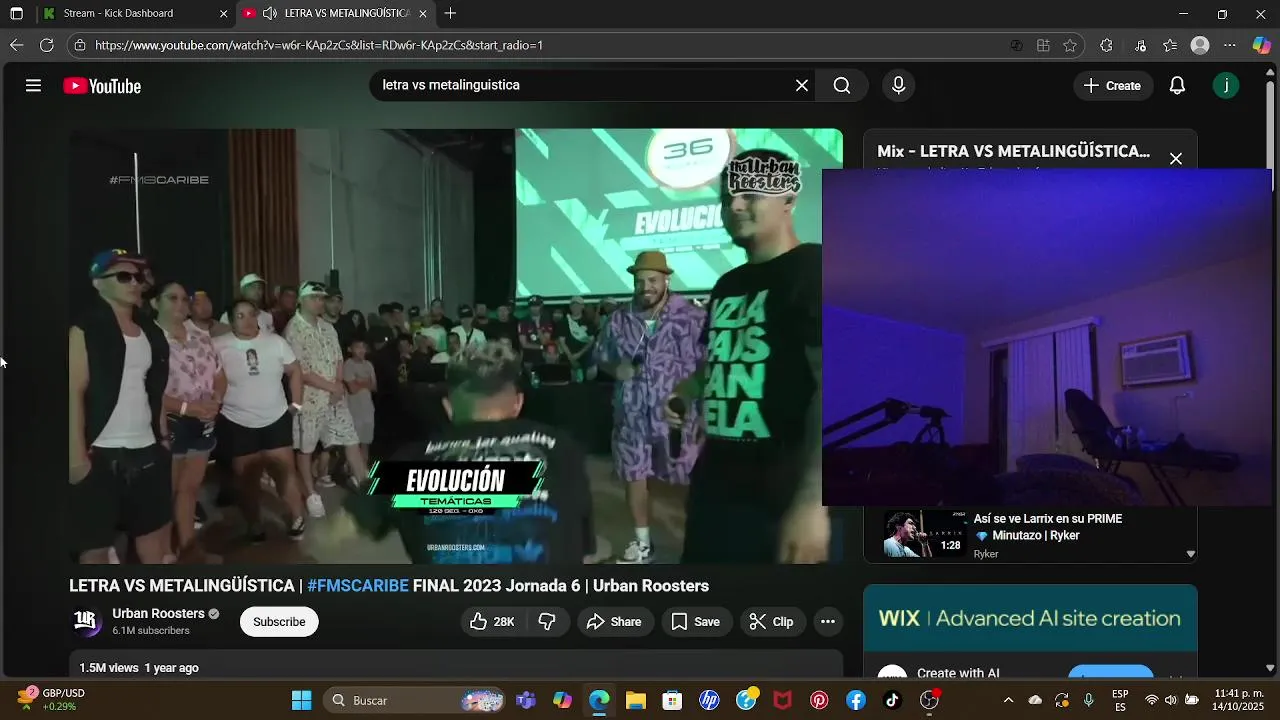Play the Larrix en su PRIME thumbnail
Screen dimensions: 1280x720
(925, 535)
